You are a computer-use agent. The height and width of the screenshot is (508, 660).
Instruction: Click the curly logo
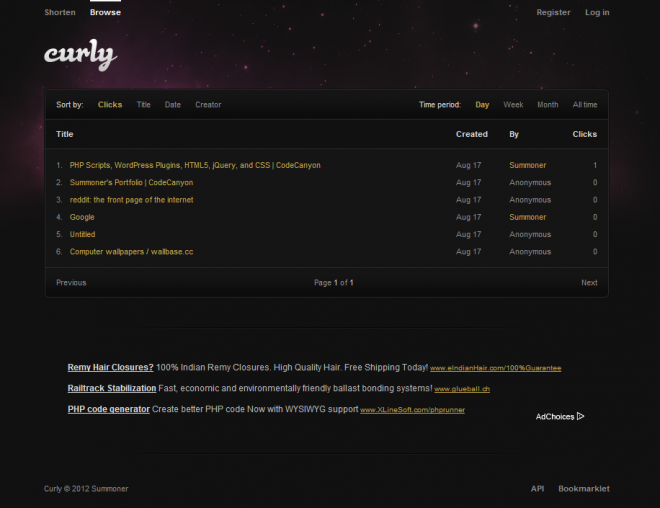79,55
